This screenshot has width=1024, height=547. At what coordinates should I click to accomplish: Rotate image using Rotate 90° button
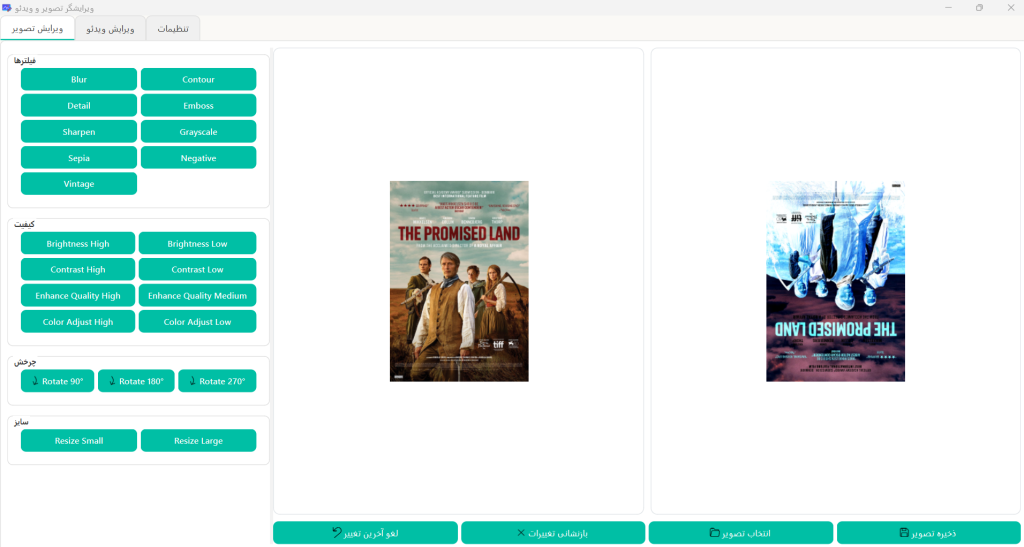click(x=57, y=381)
